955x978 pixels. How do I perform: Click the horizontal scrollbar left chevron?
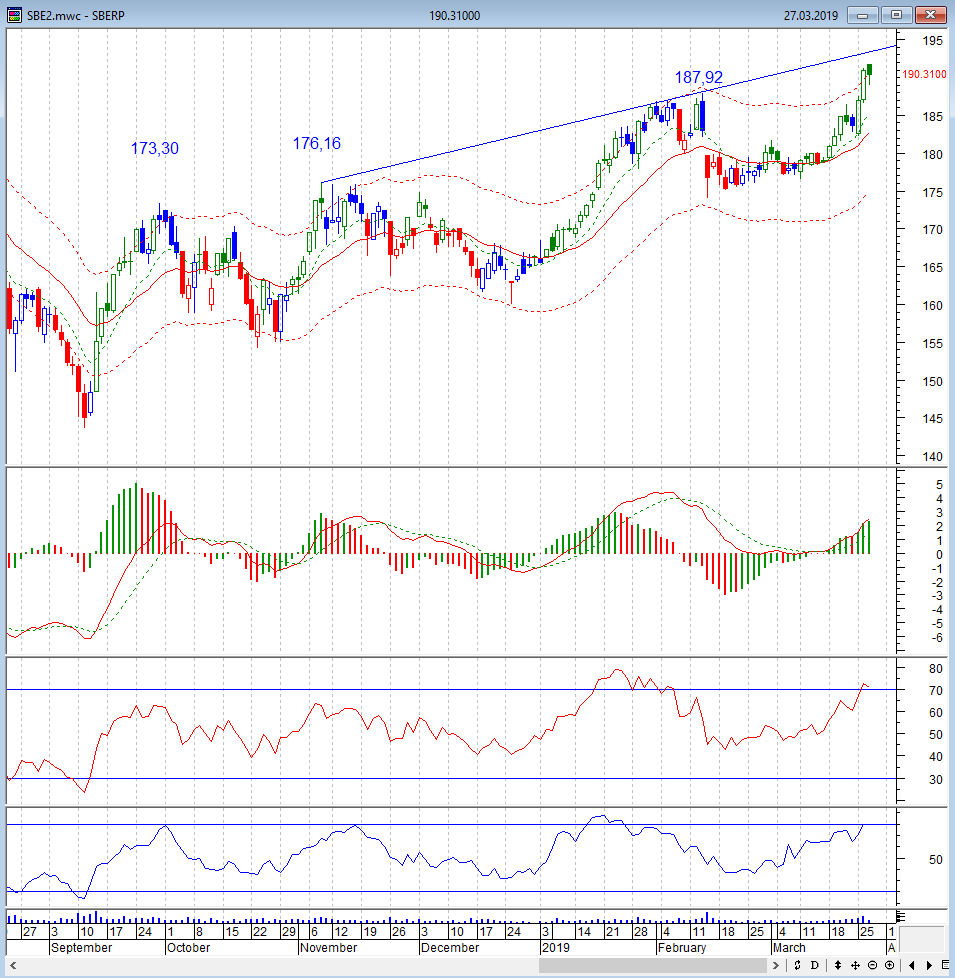click(x=13, y=965)
